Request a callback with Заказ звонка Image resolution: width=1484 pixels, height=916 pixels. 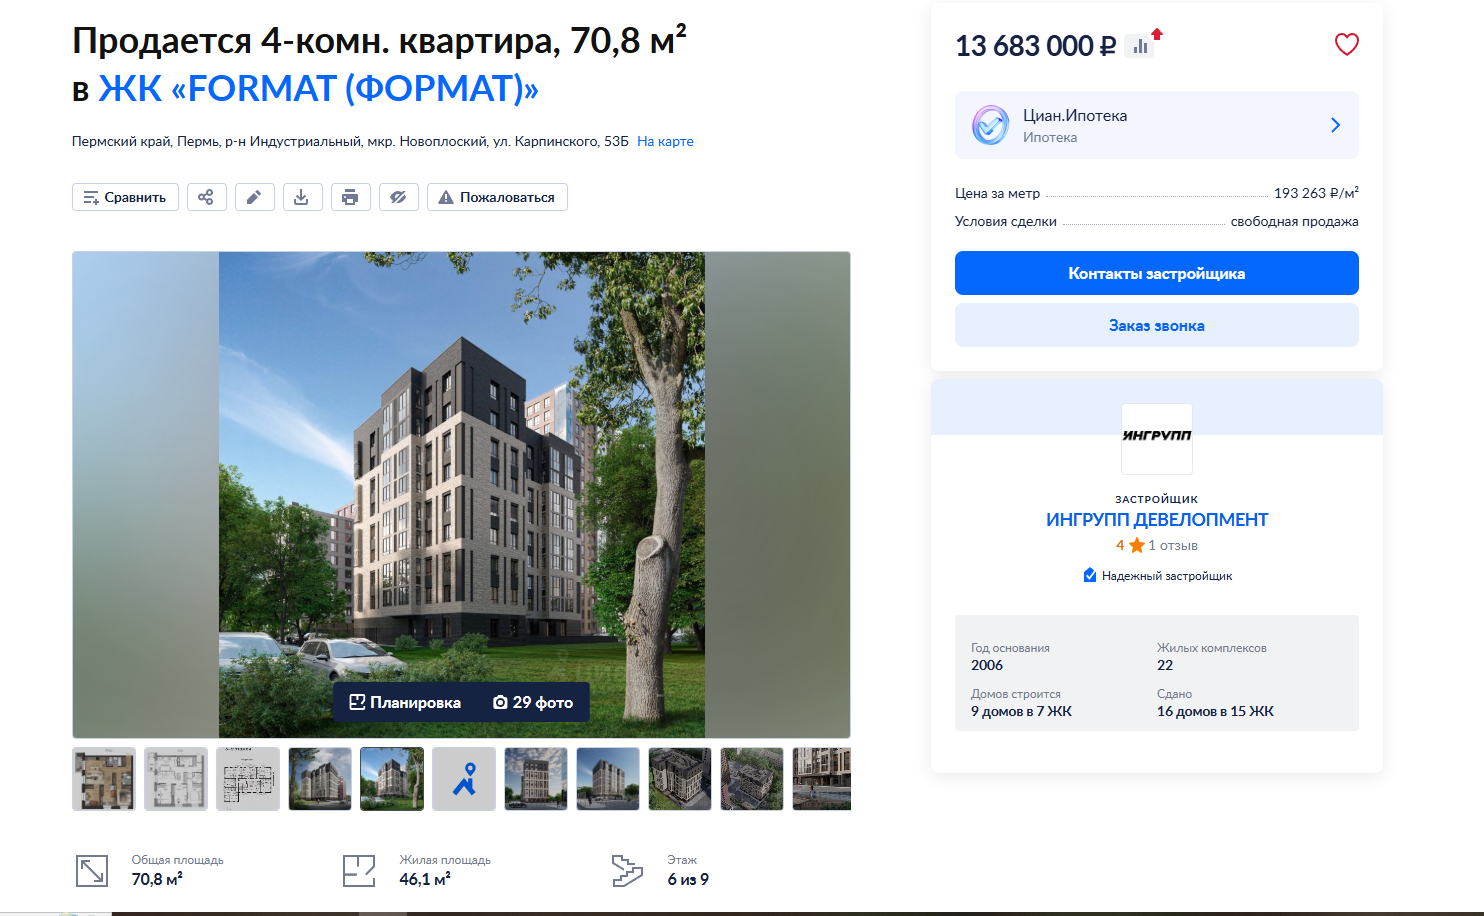click(x=1157, y=325)
